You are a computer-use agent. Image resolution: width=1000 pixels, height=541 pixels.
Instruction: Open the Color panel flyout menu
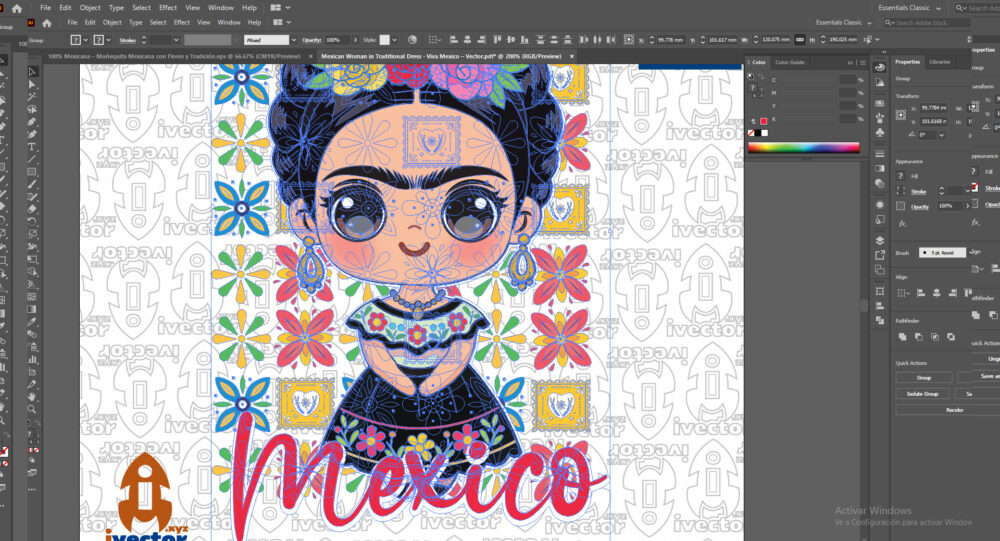click(862, 63)
